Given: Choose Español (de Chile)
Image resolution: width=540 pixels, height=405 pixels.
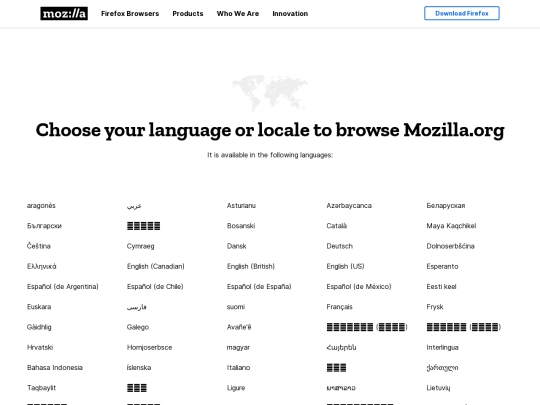Looking at the screenshot, I should 155,287.
